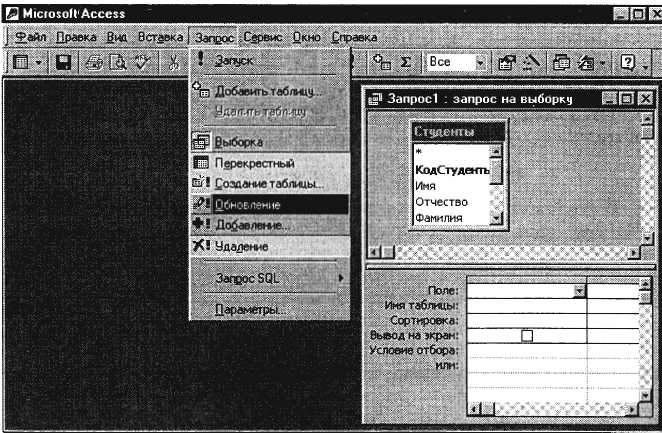Open the Properties toolbar icon
The image size is (662, 433).
coord(507,63)
